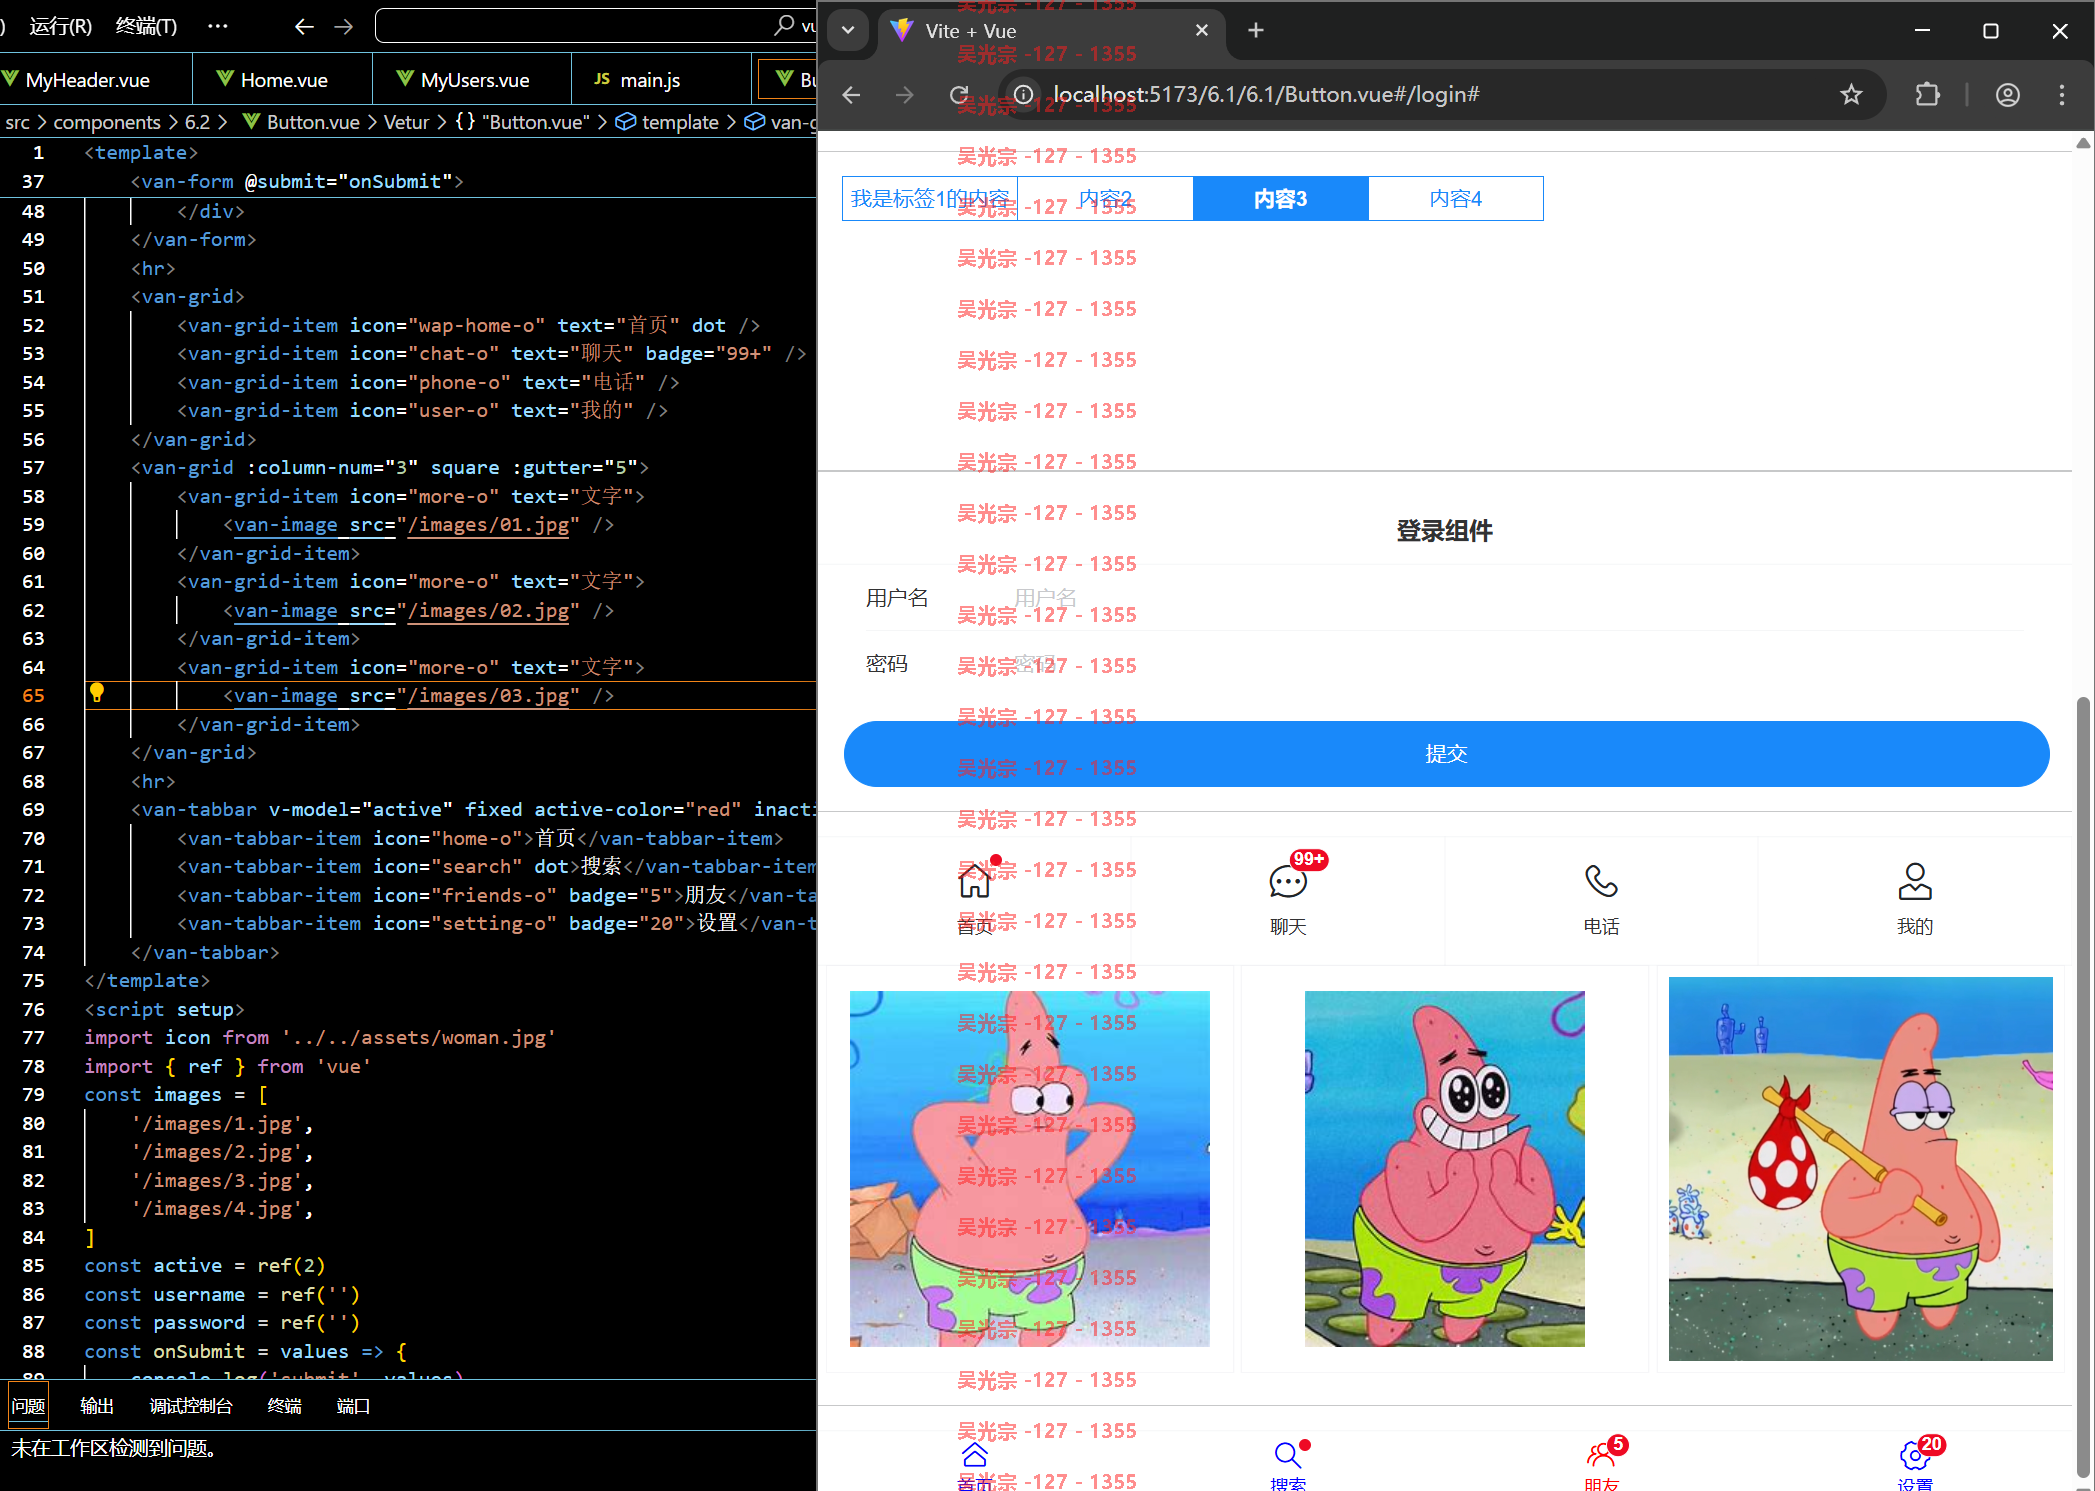This screenshot has width=2095, height=1491.
Task: View site information icon in address bar
Action: tap(1024, 95)
